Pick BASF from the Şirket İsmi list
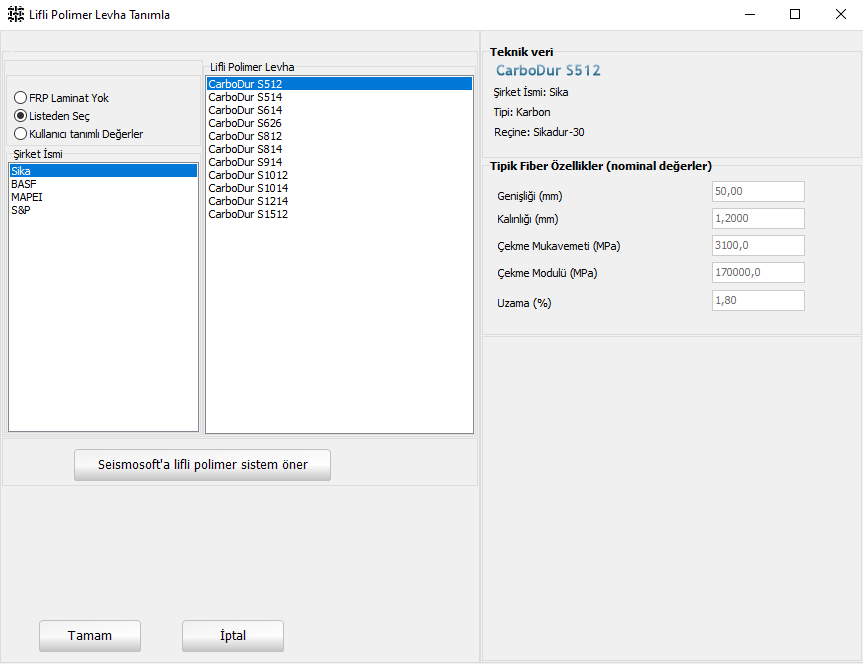The width and height of the screenshot is (863, 664). 103,184
